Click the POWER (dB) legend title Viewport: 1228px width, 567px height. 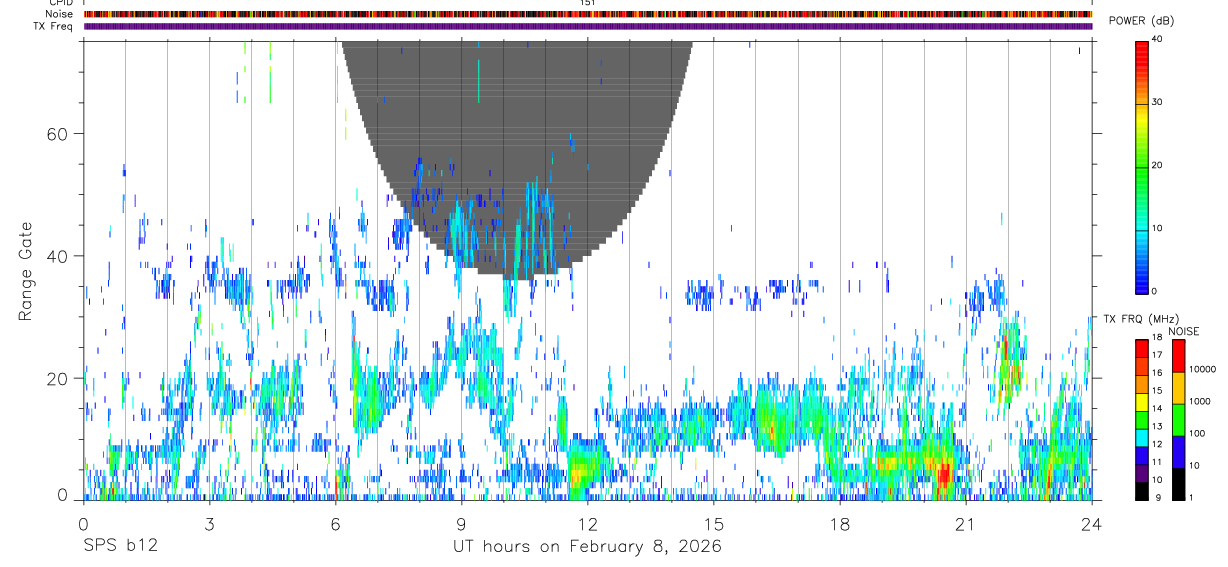point(1141,21)
